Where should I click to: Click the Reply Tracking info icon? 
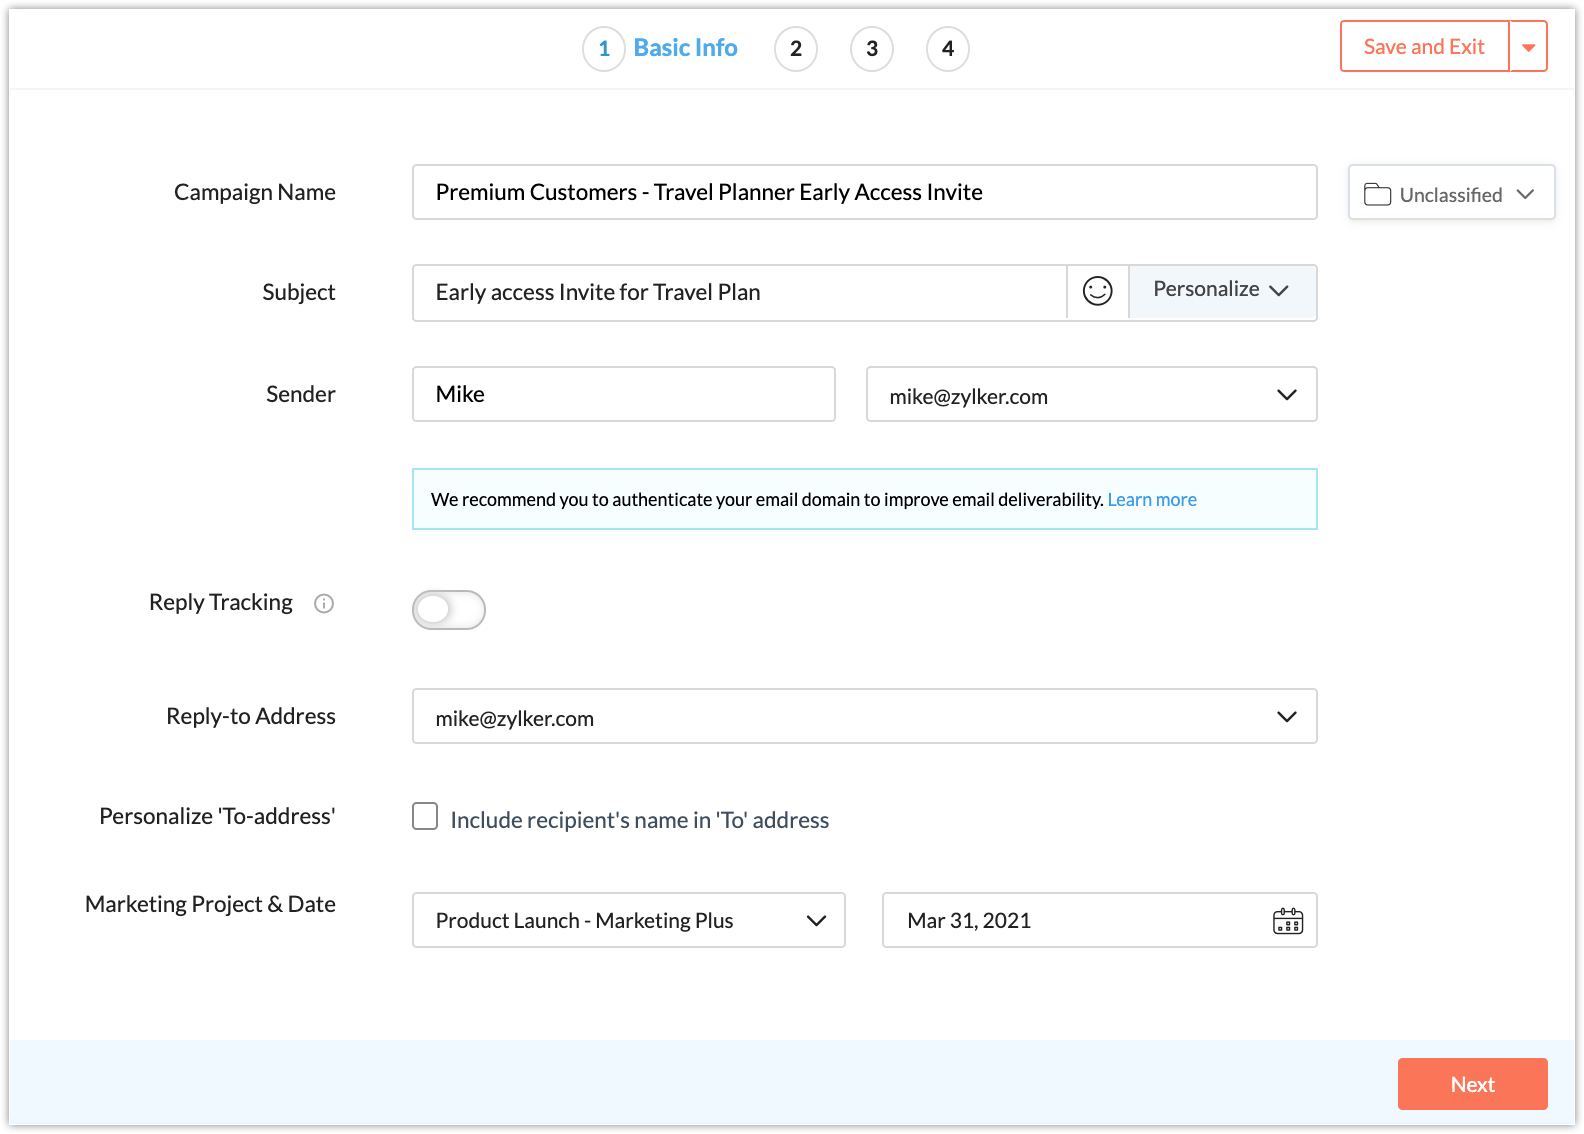point(324,603)
